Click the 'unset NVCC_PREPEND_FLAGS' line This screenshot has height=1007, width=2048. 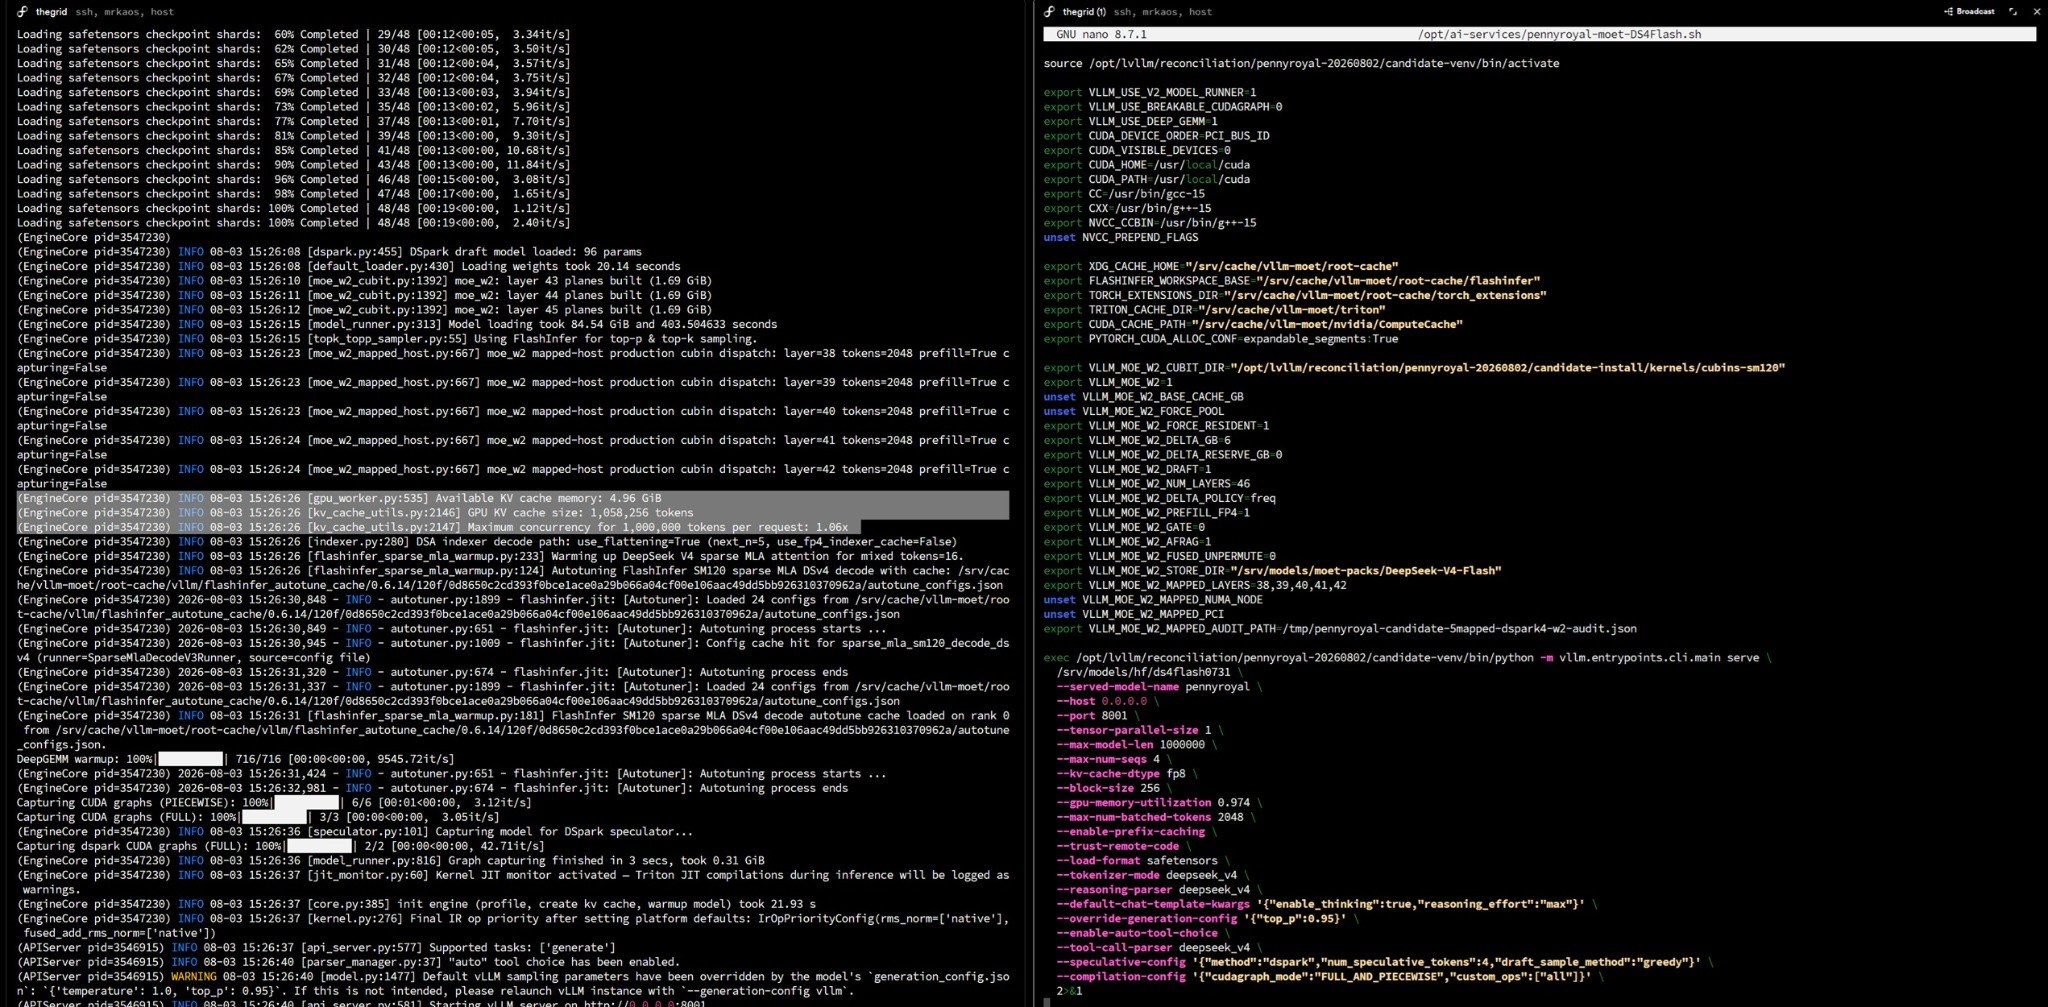tap(1121, 237)
